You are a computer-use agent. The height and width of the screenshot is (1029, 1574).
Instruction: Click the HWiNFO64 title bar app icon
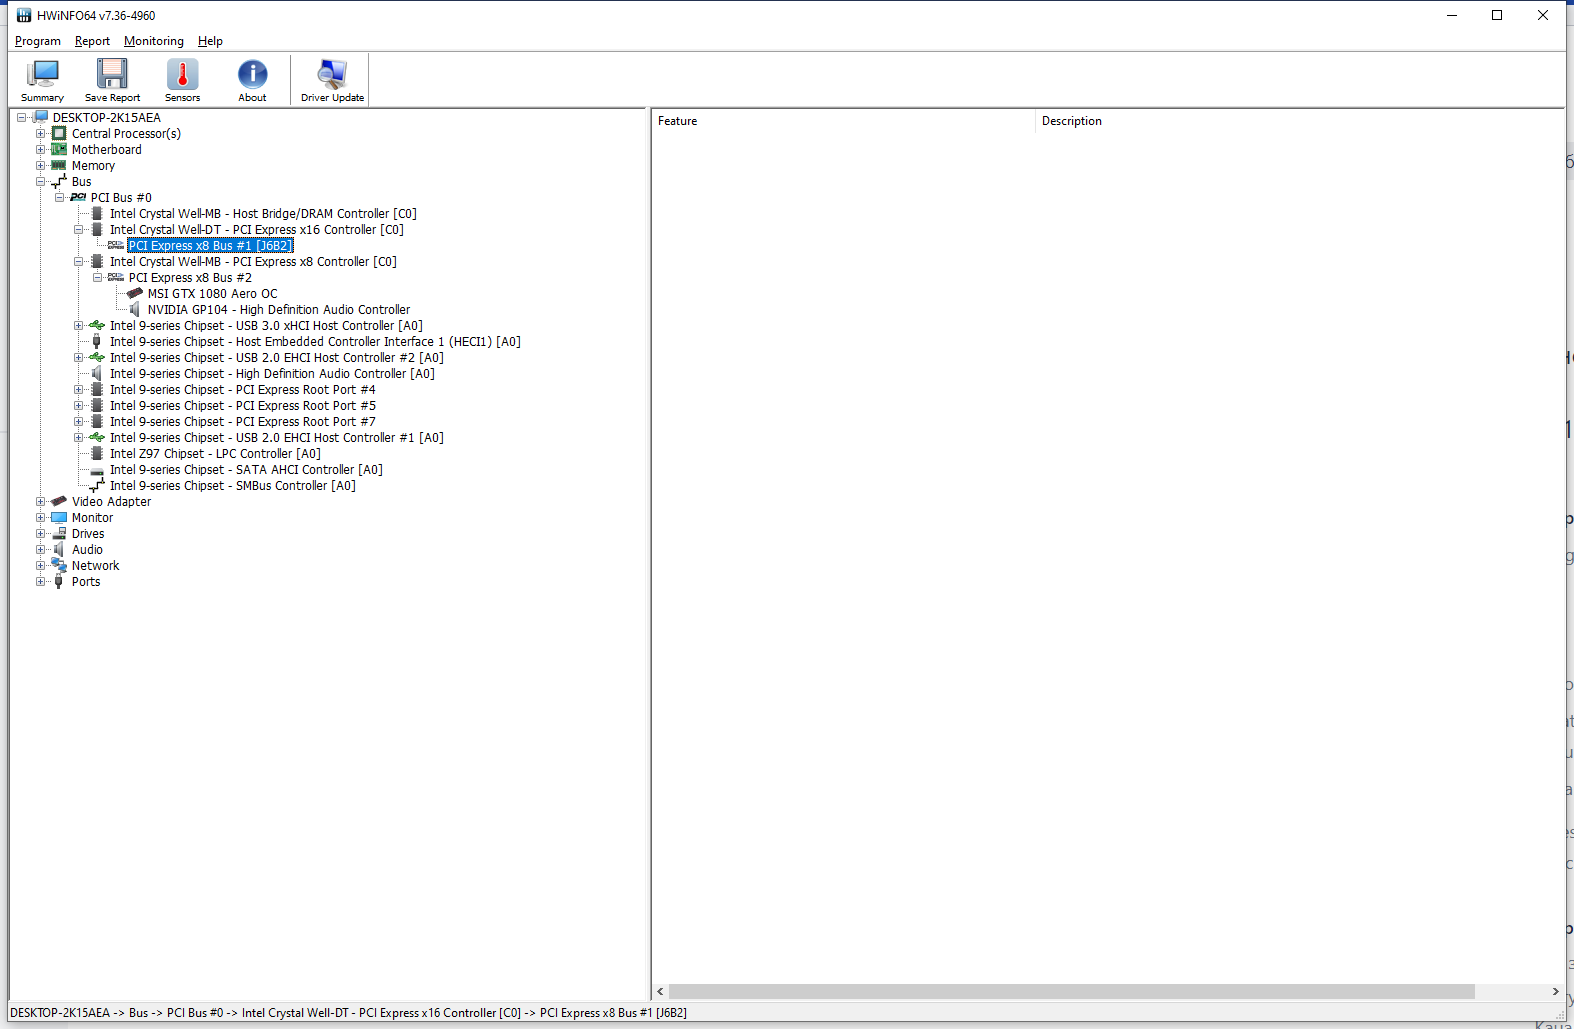coord(24,15)
